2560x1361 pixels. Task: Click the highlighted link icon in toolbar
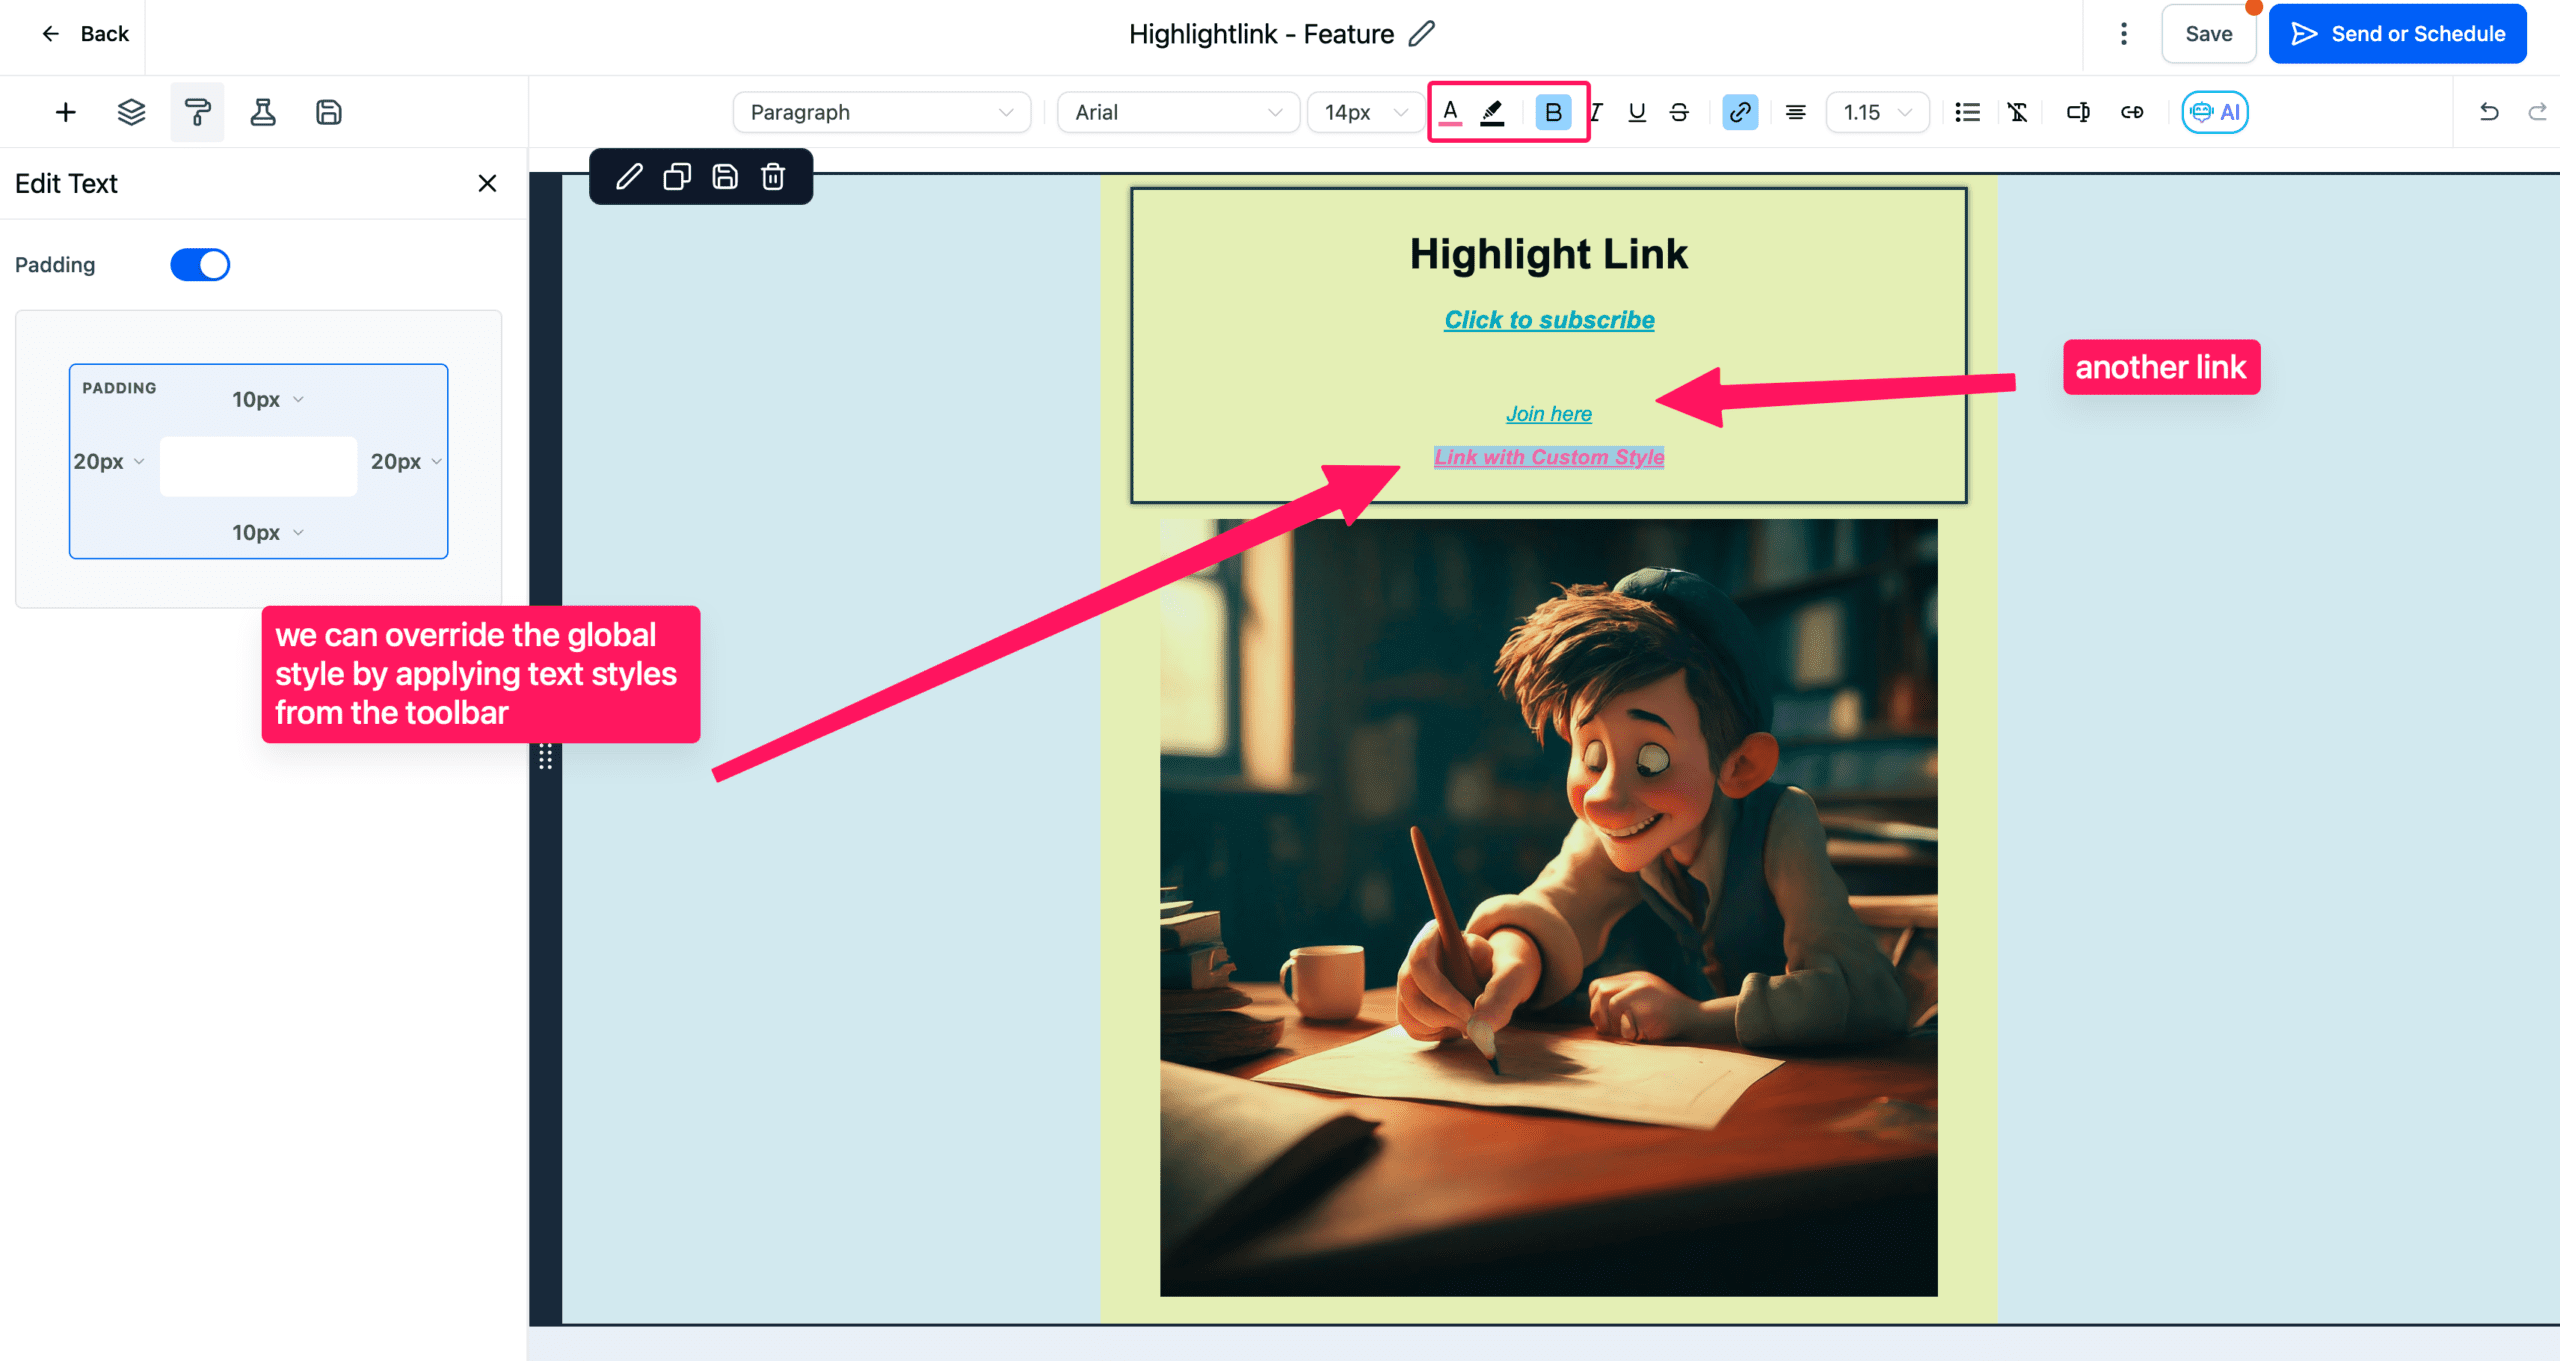point(1740,112)
